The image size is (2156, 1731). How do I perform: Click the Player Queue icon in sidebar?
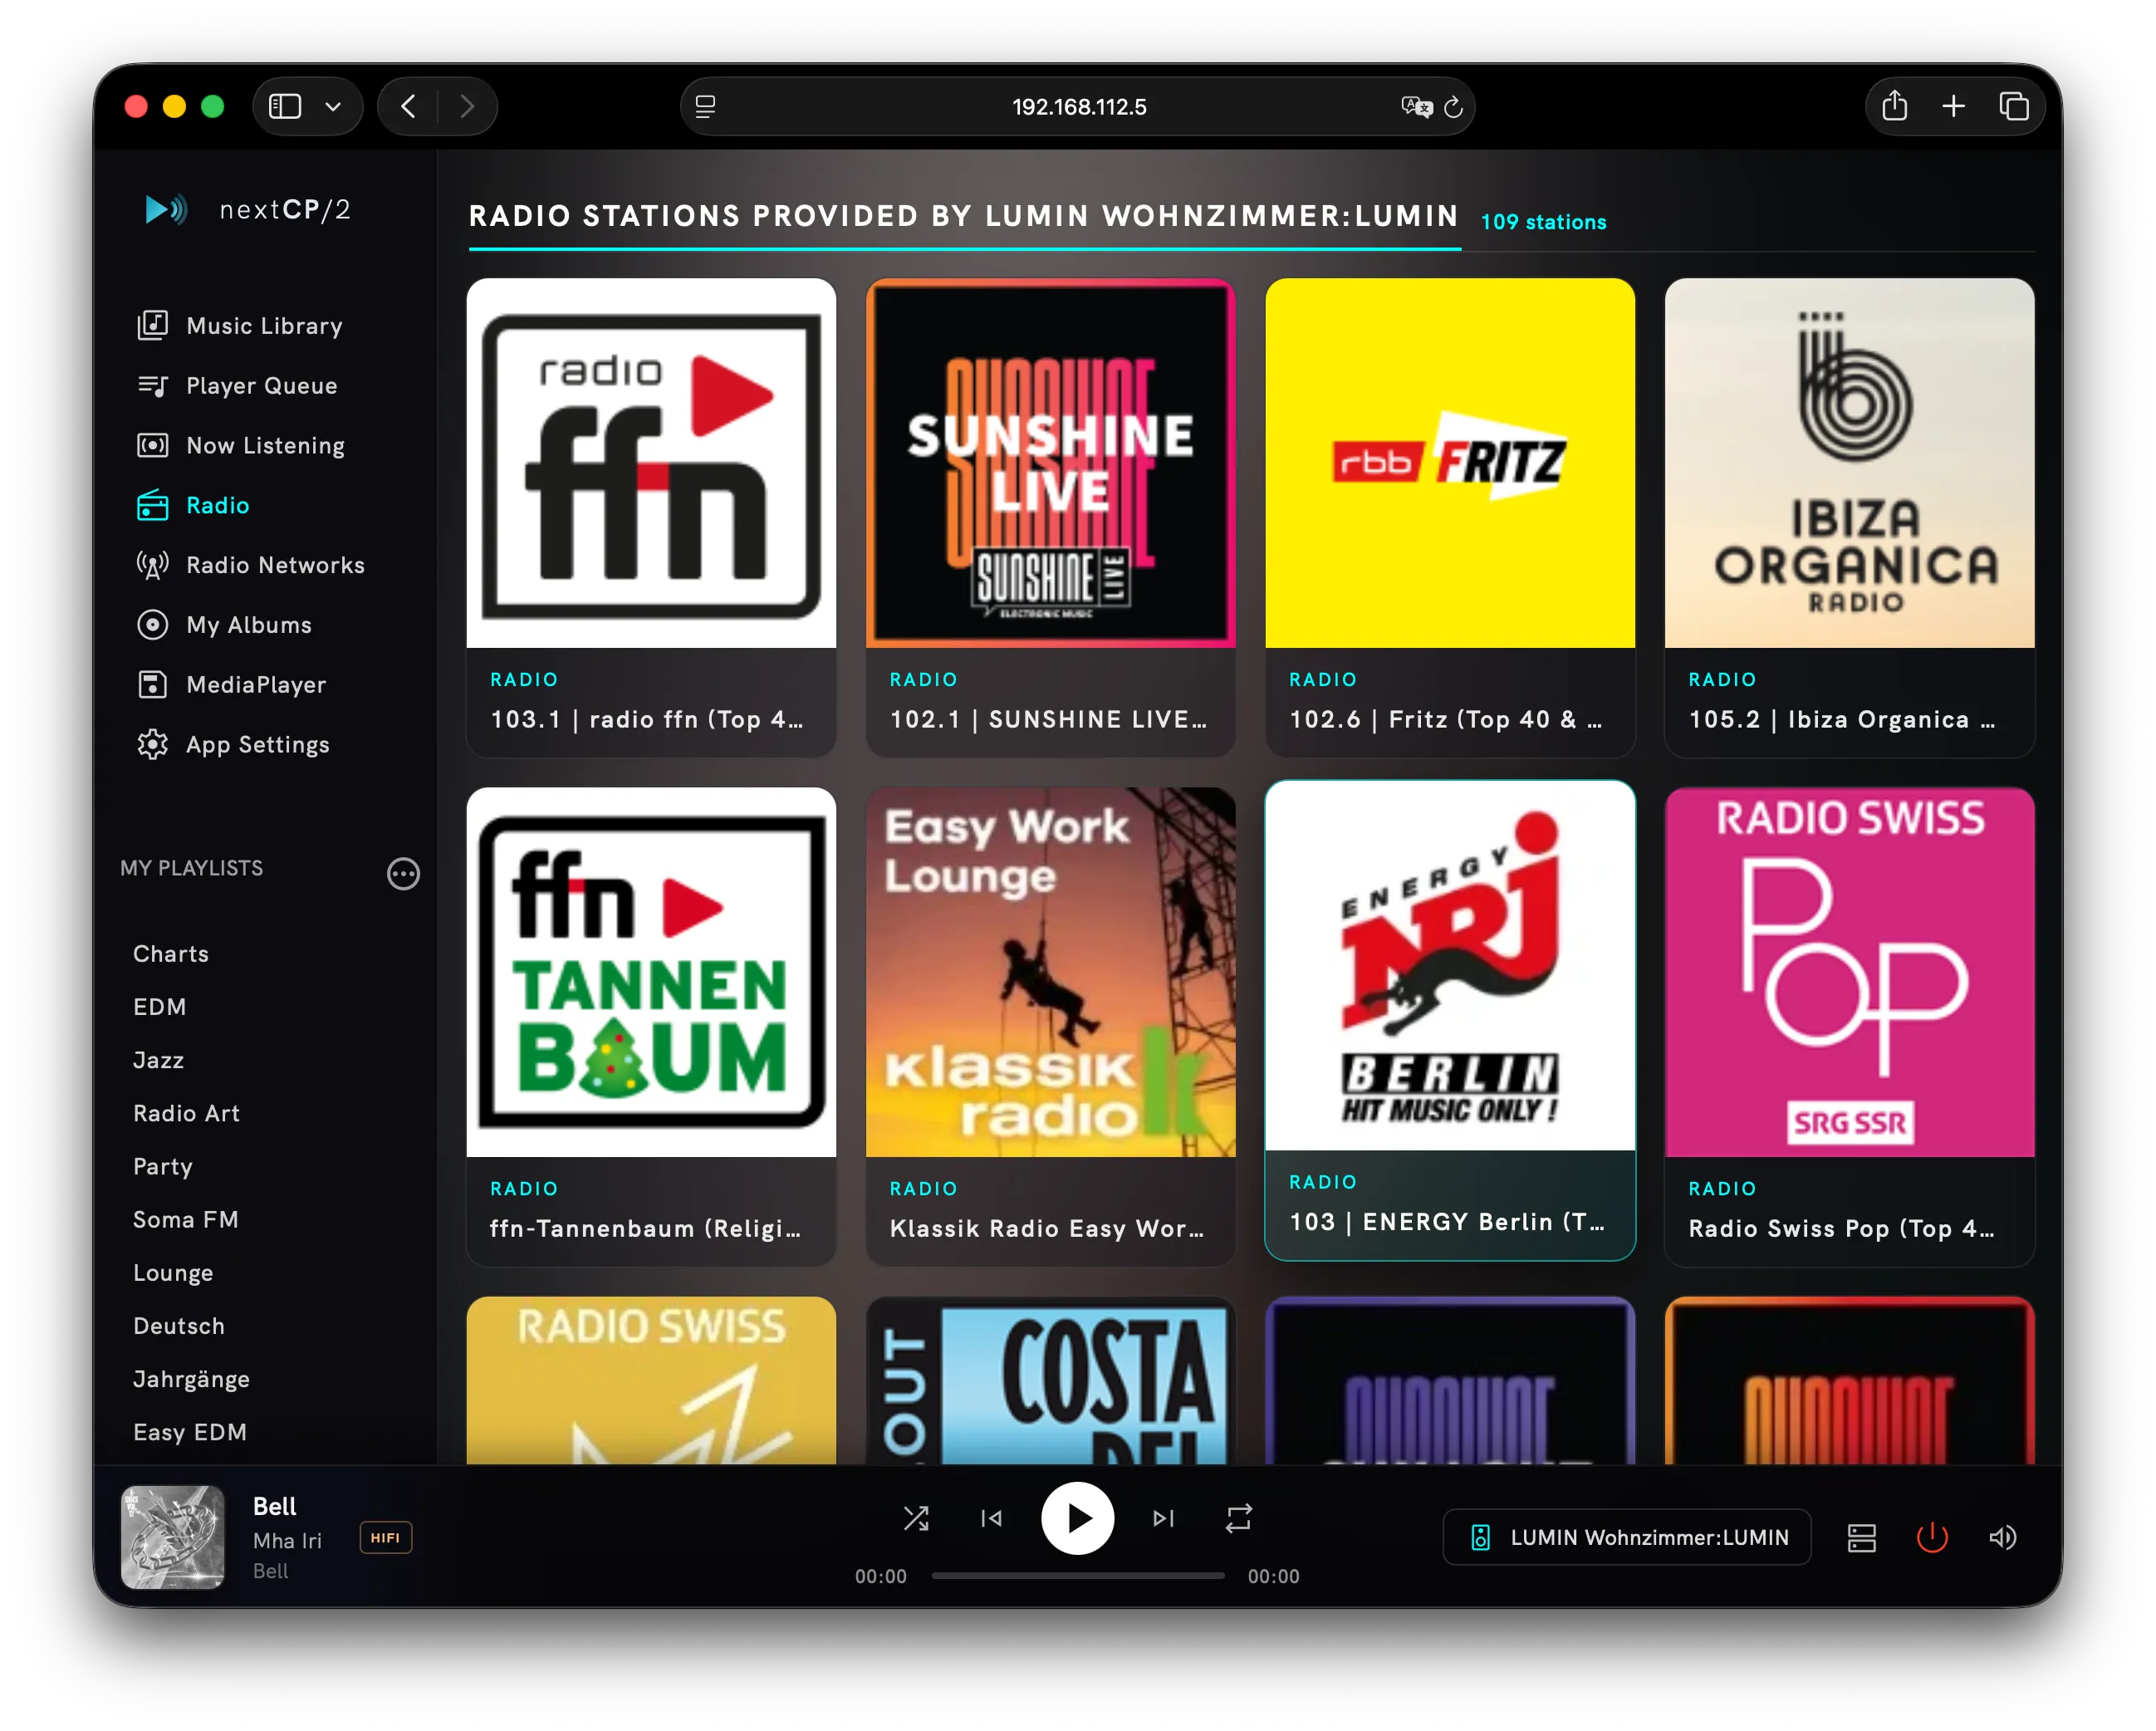coord(152,385)
